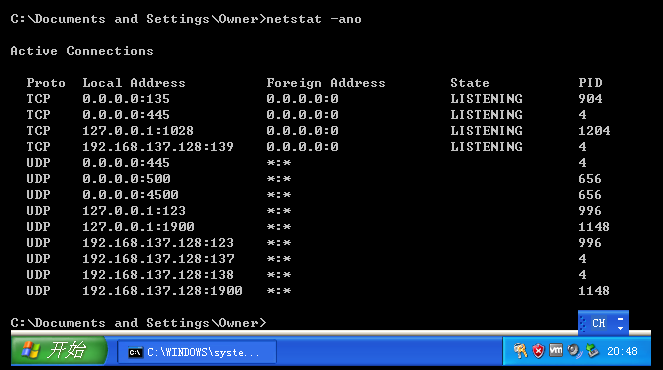
Task: Click the Foreign Address column header
Action: click(326, 83)
